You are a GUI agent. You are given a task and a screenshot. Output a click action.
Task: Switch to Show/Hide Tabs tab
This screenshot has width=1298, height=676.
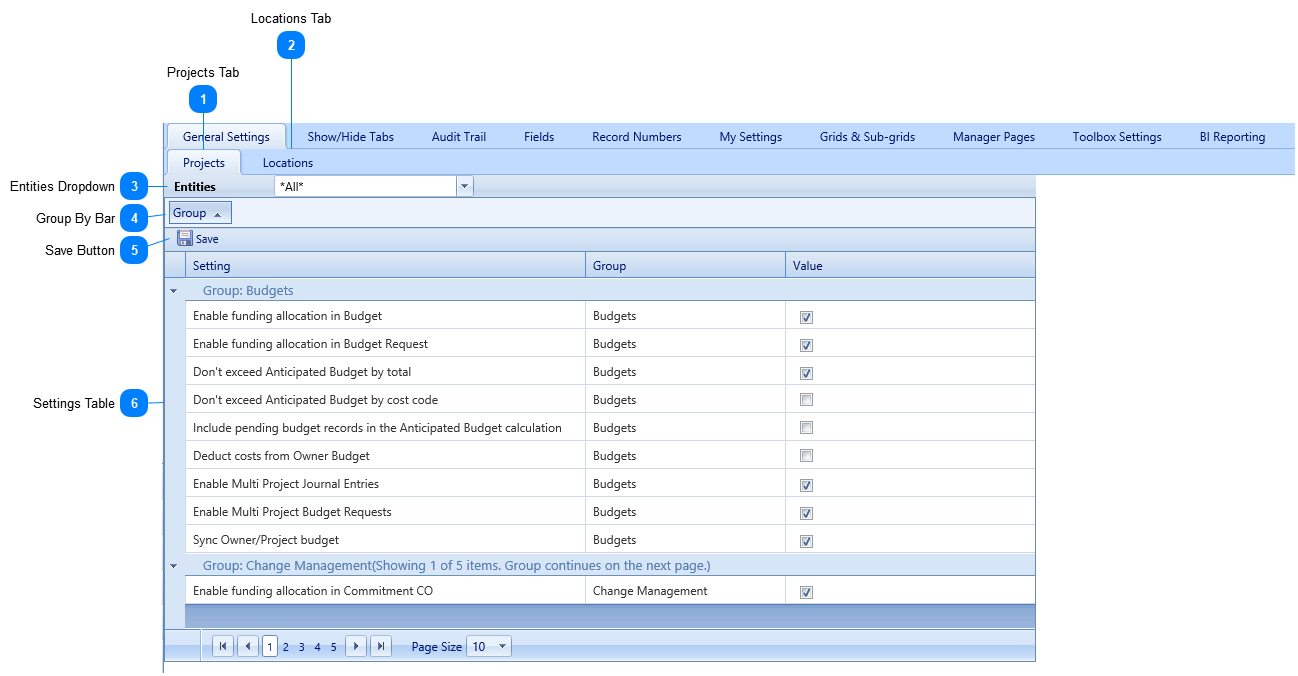click(x=350, y=137)
